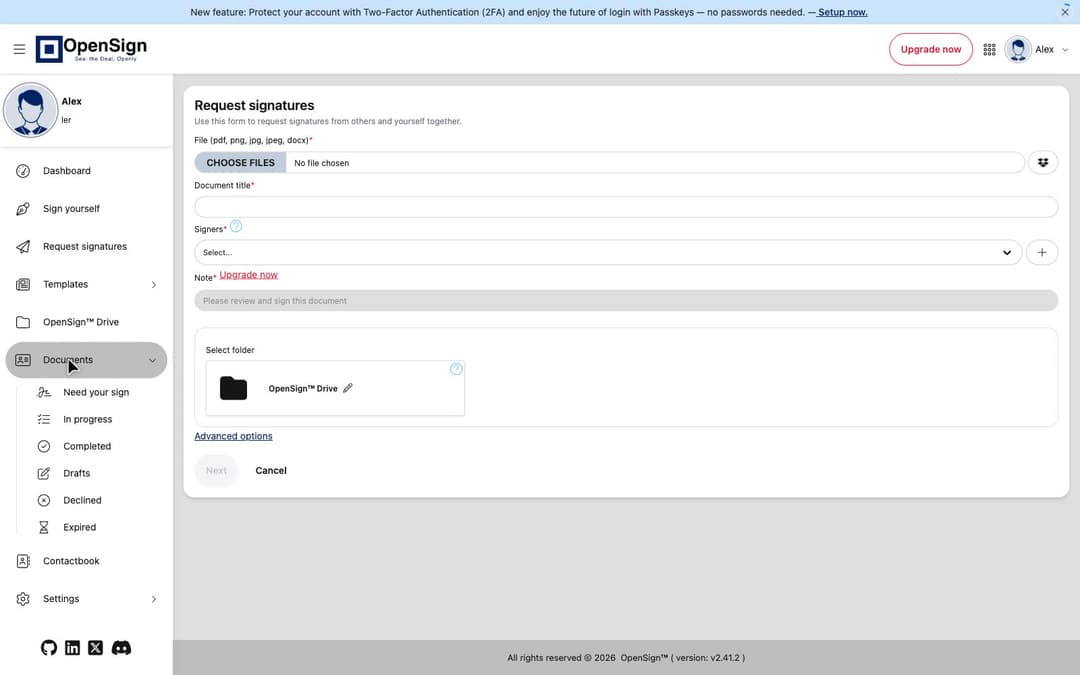Click the In progress checklist icon

pyautogui.click(x=43, y=419)
